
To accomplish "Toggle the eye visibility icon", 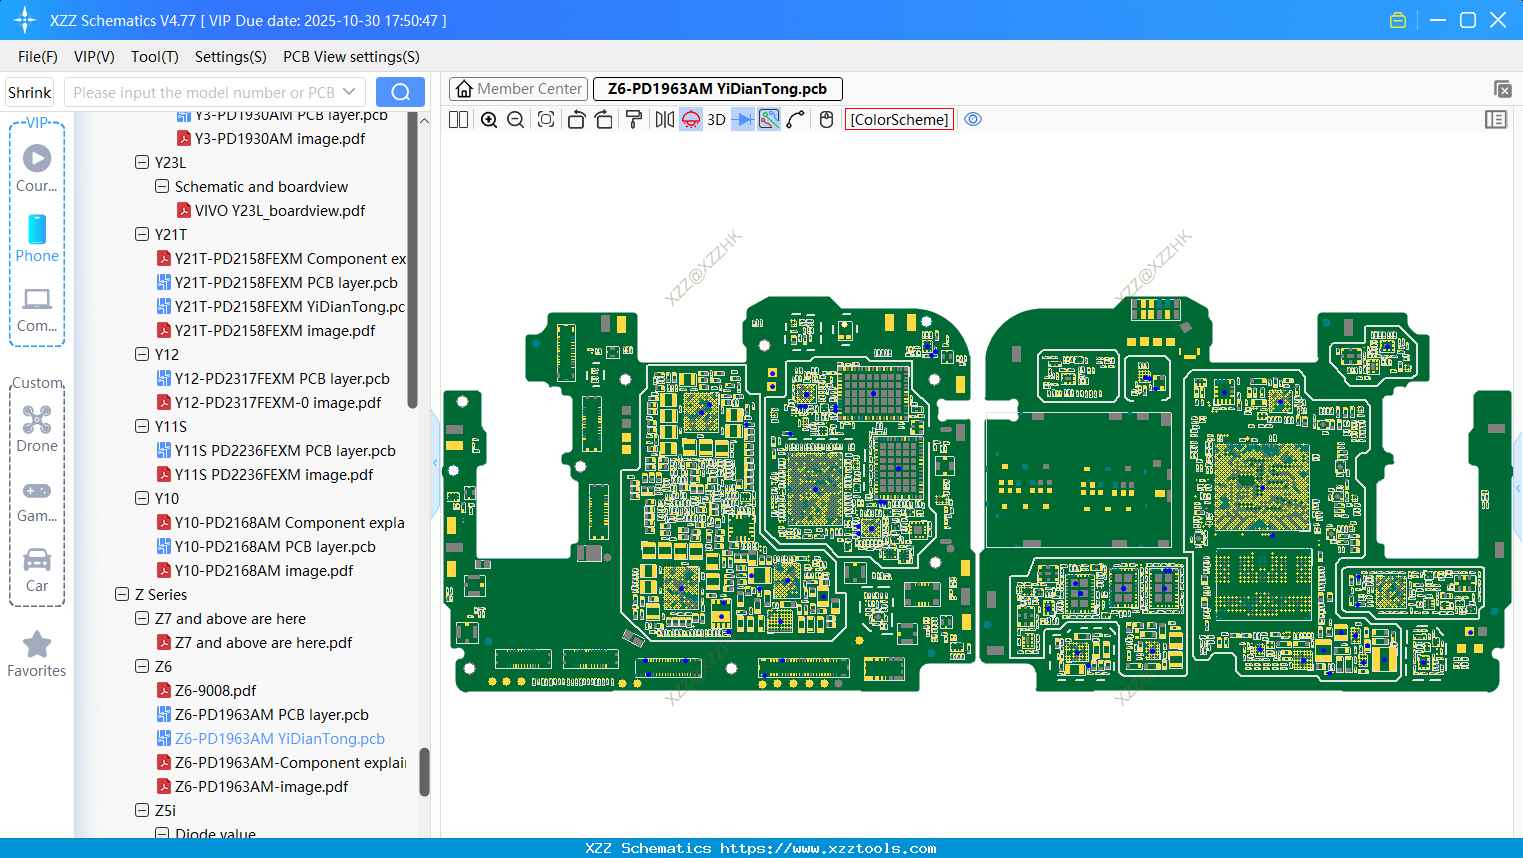I will pyautogui.click(x=972, y=120).
